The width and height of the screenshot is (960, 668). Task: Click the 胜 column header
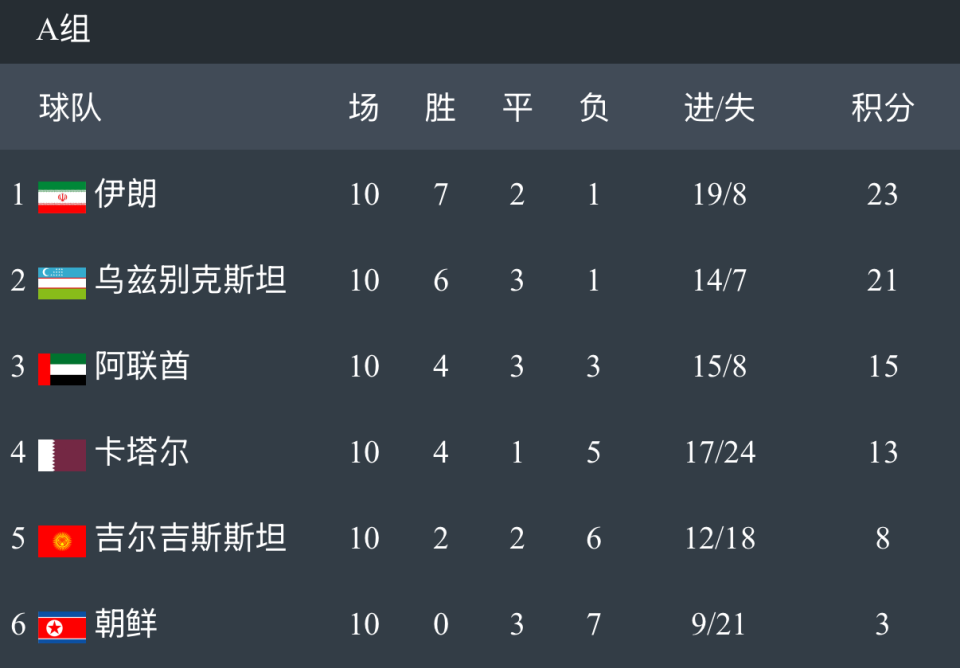[x=440, y=108]
